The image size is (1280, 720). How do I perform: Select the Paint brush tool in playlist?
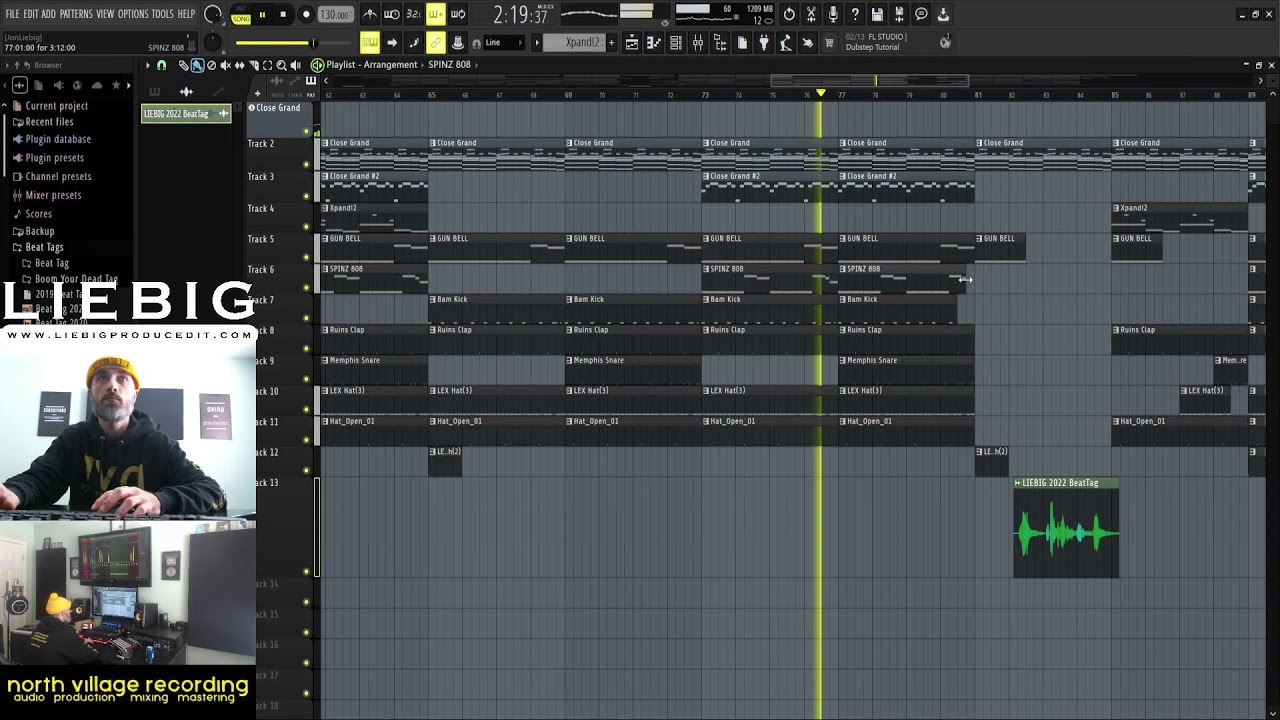click(x=197, y=65)
